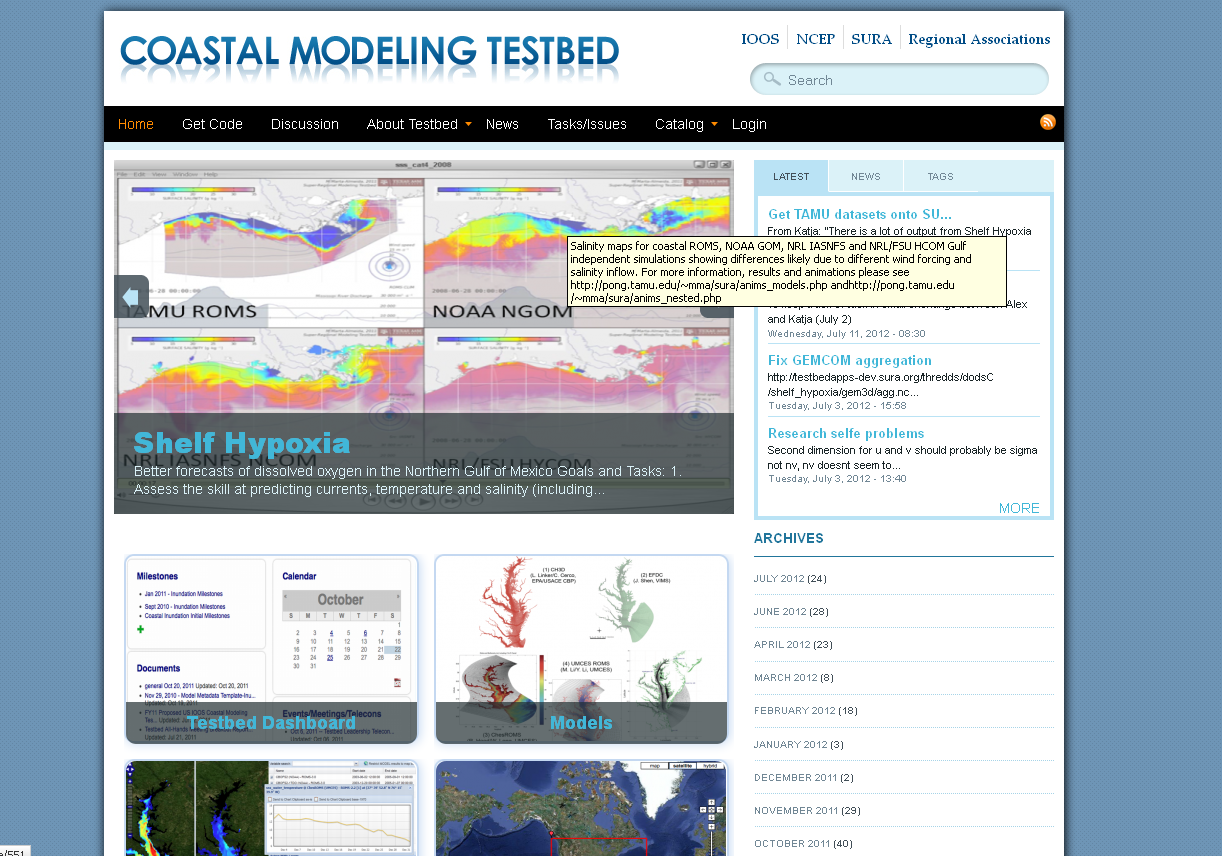The height and width of the screenshot is (856, 1222).
Task: Click the ARCHIVES section heading
Action: [789, 538]
